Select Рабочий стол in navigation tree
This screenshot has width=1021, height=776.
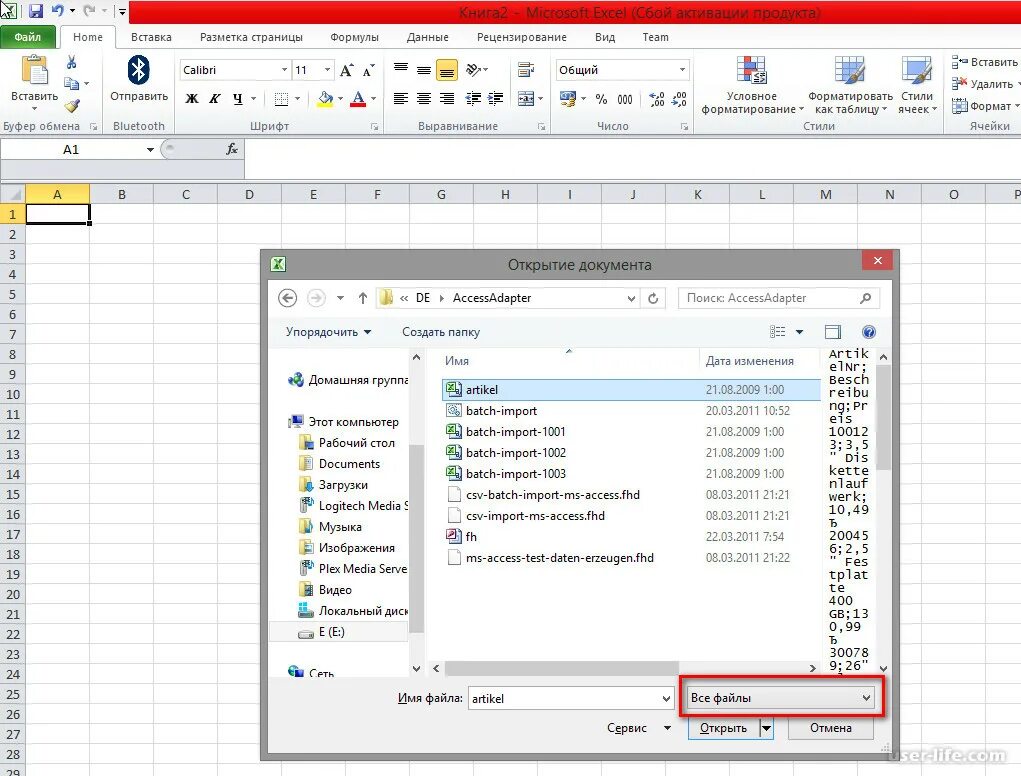tap(356, 443)
